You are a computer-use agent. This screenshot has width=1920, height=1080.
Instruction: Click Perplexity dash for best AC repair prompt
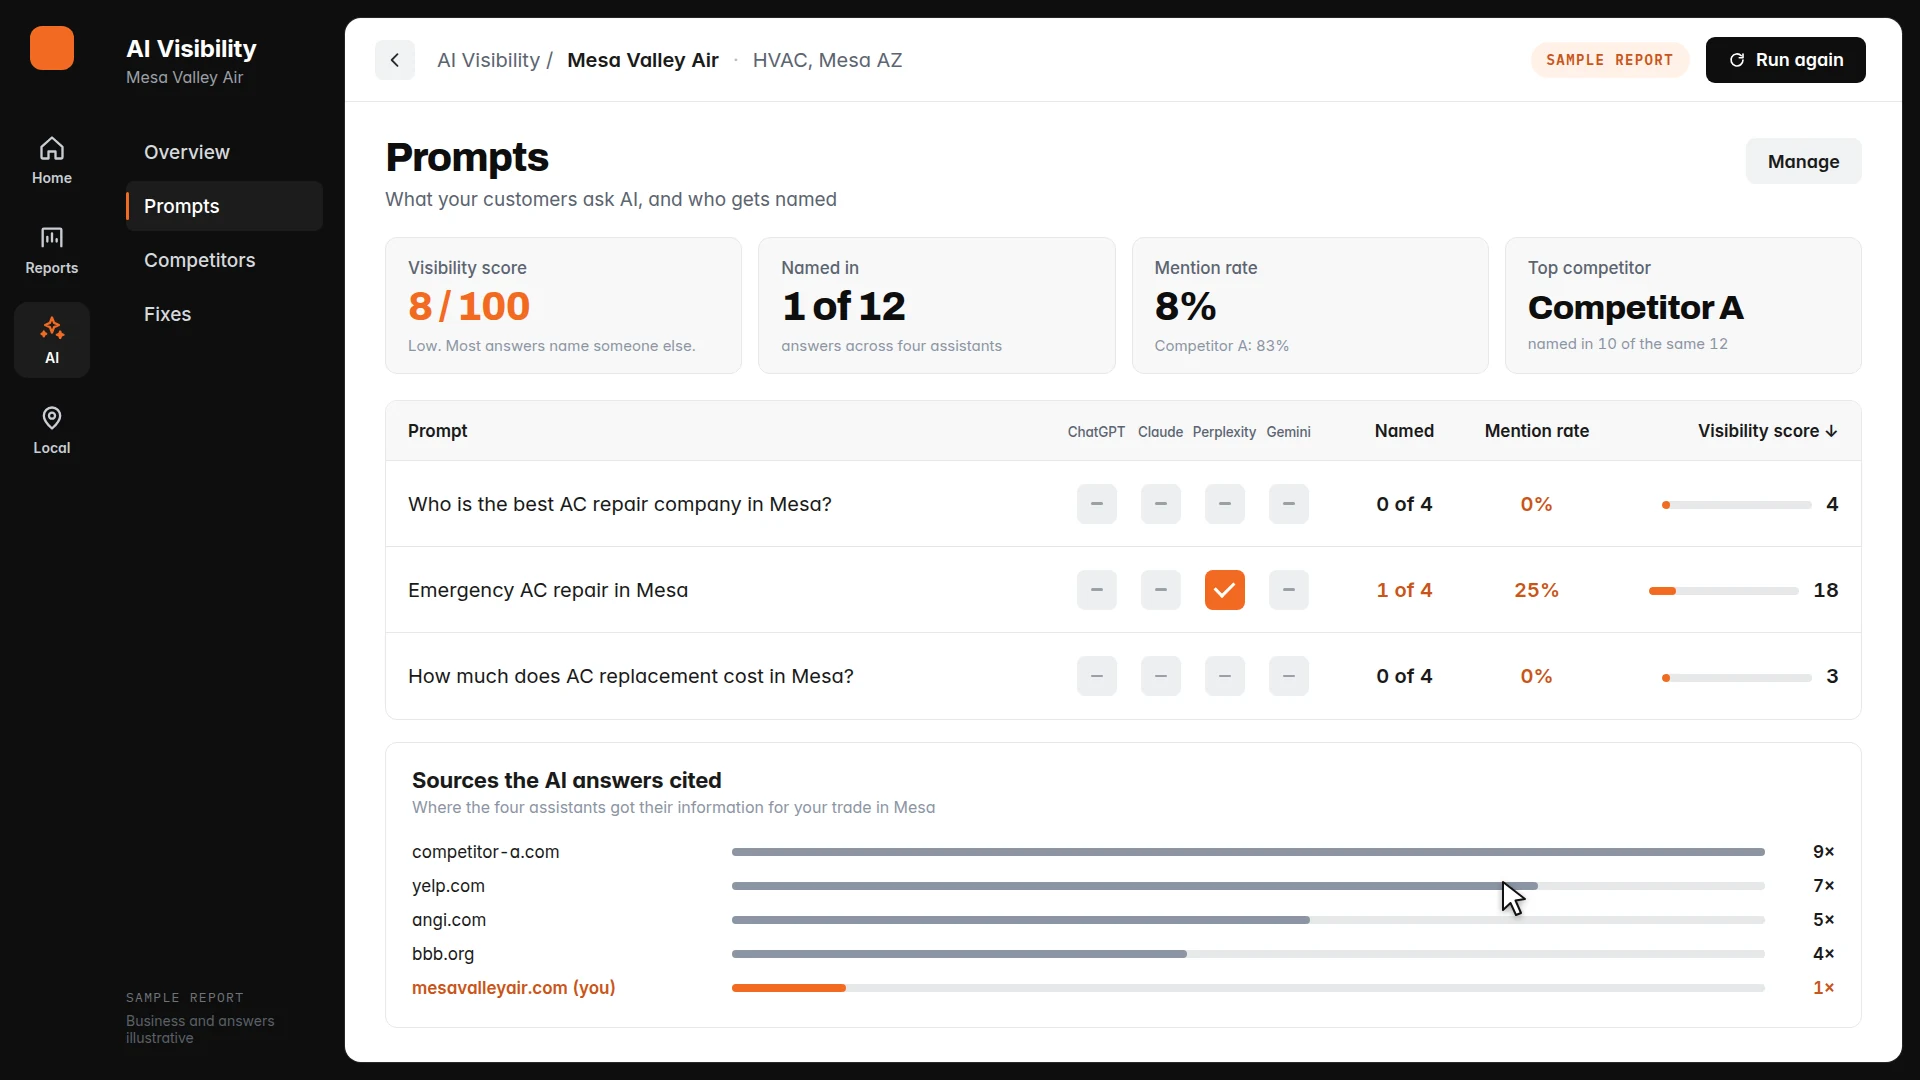(x=1225, y=504)
